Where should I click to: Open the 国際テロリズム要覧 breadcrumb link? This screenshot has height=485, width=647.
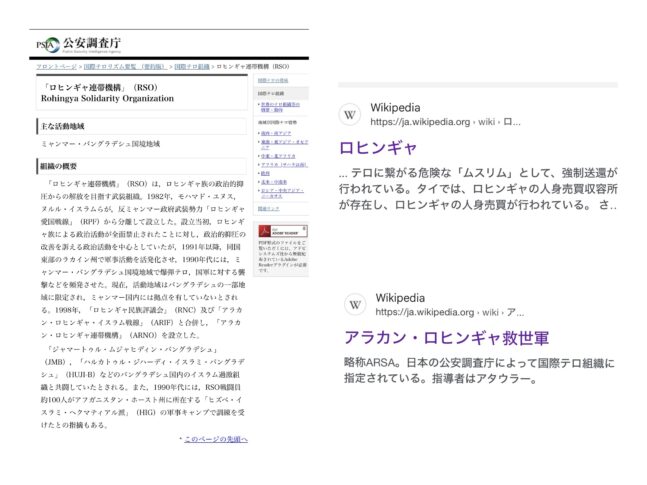tap(125, 66)
